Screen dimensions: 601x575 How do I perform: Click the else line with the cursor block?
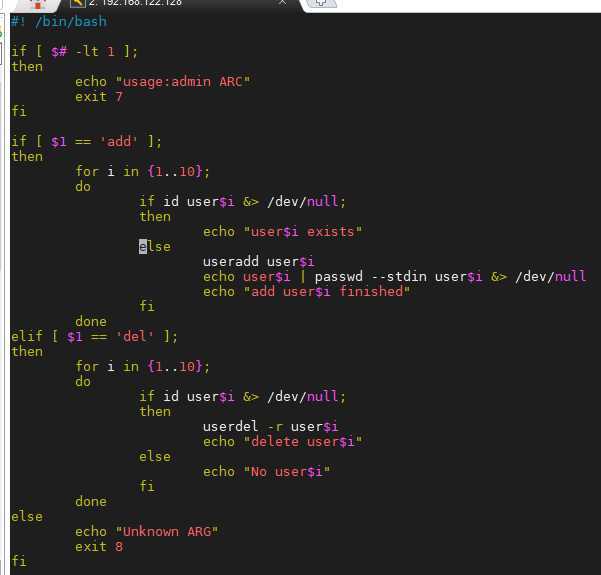pyautogui.click(x=155, y=246)
